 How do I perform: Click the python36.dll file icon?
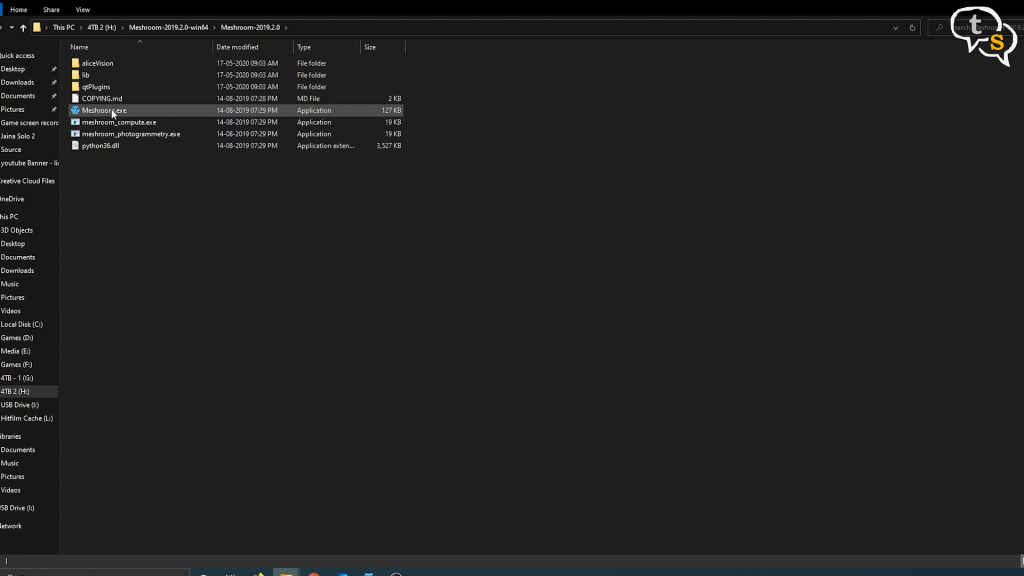75,146
